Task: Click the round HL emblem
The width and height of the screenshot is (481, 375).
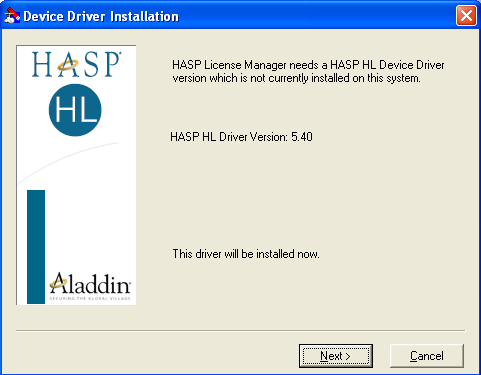Action: (75, 110)
